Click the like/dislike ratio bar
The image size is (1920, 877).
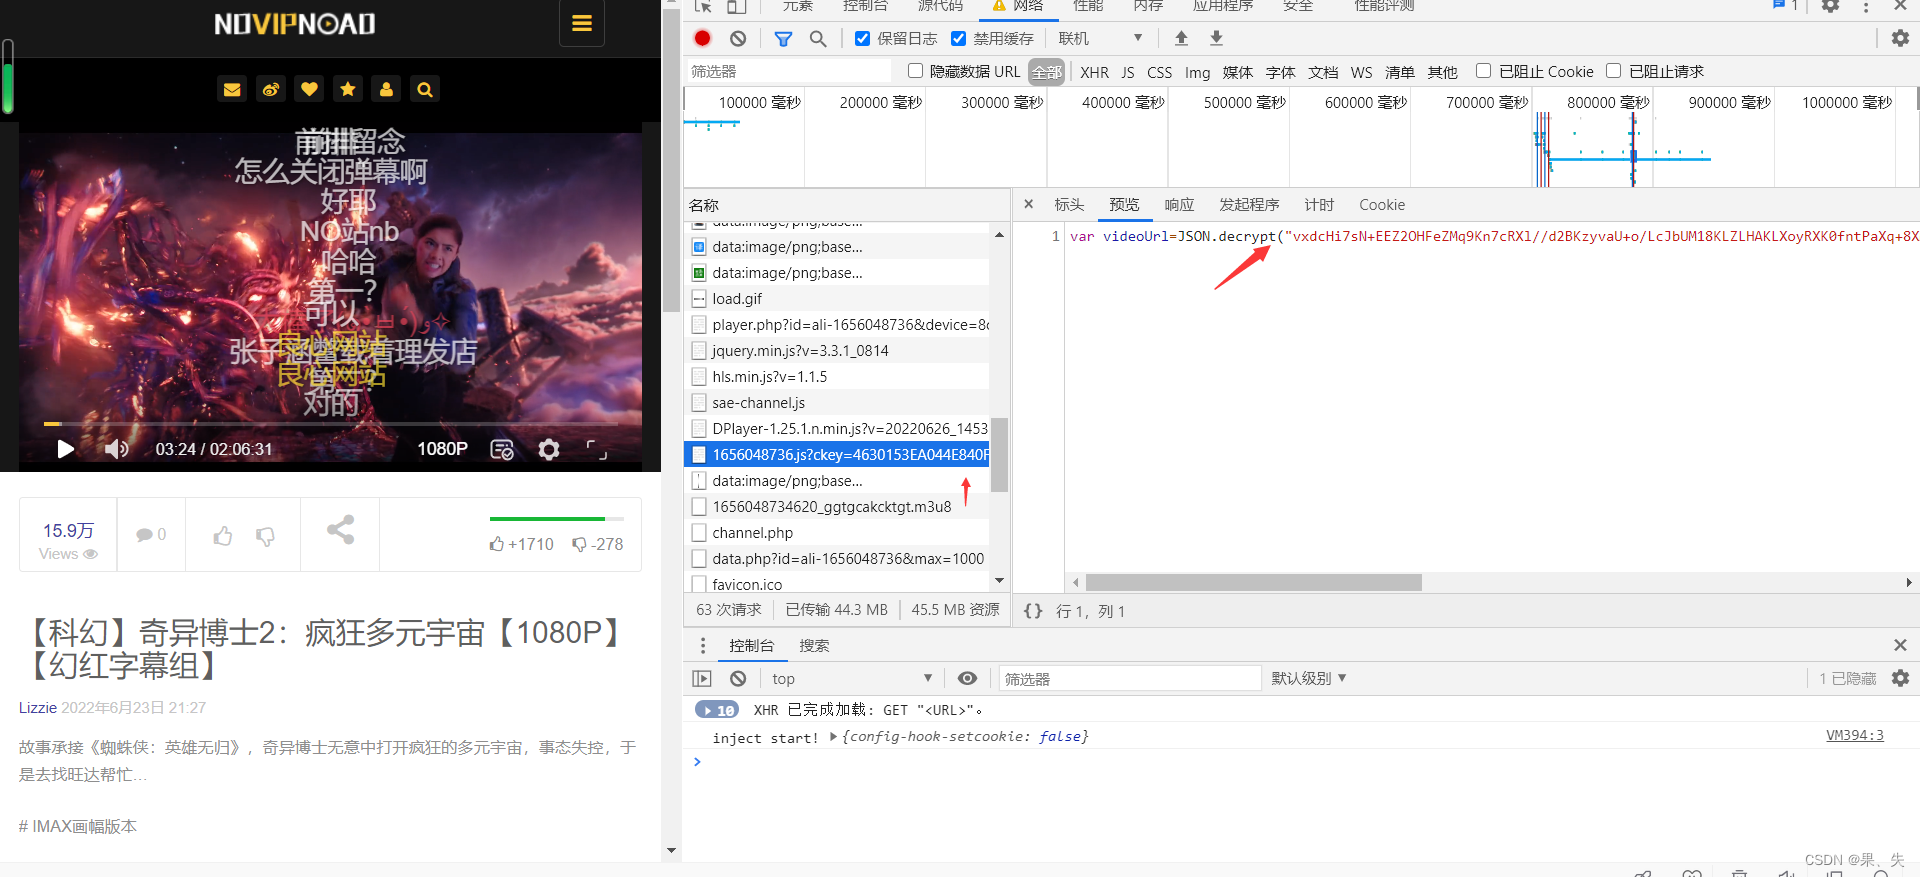click(x=556, y=519)
